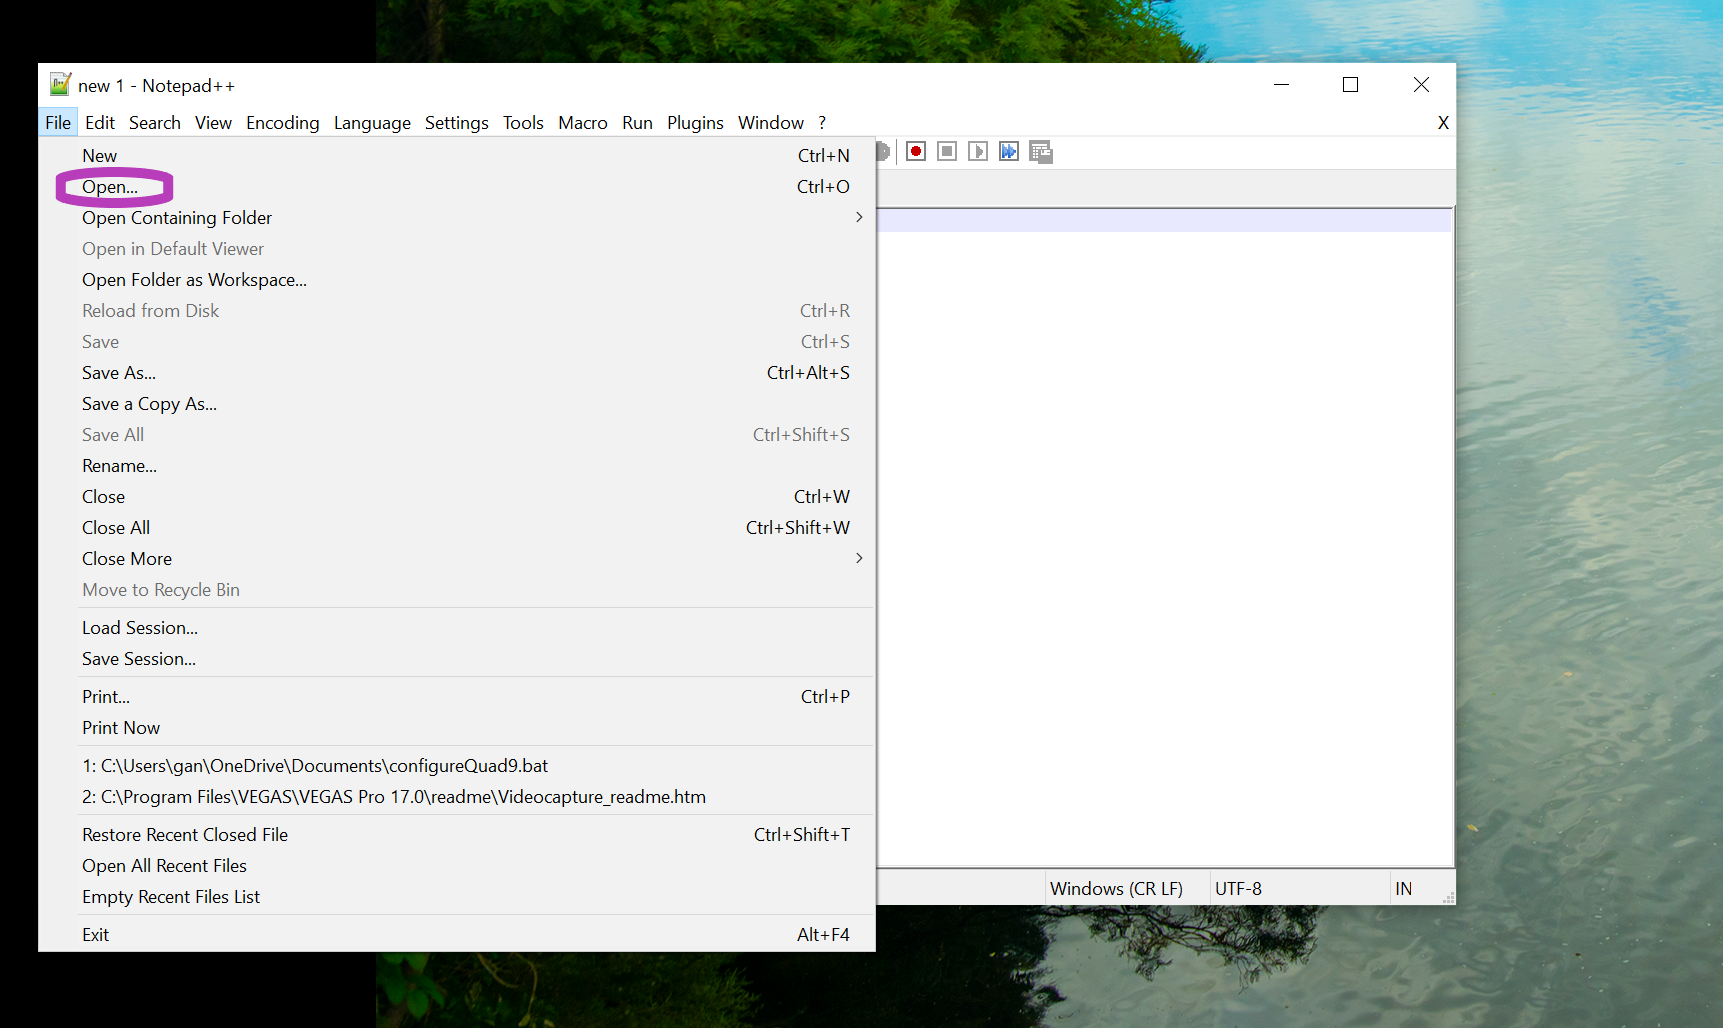Open the Language menu
The height and width of the screenshot is (1028, 1723).
[372, 122]
